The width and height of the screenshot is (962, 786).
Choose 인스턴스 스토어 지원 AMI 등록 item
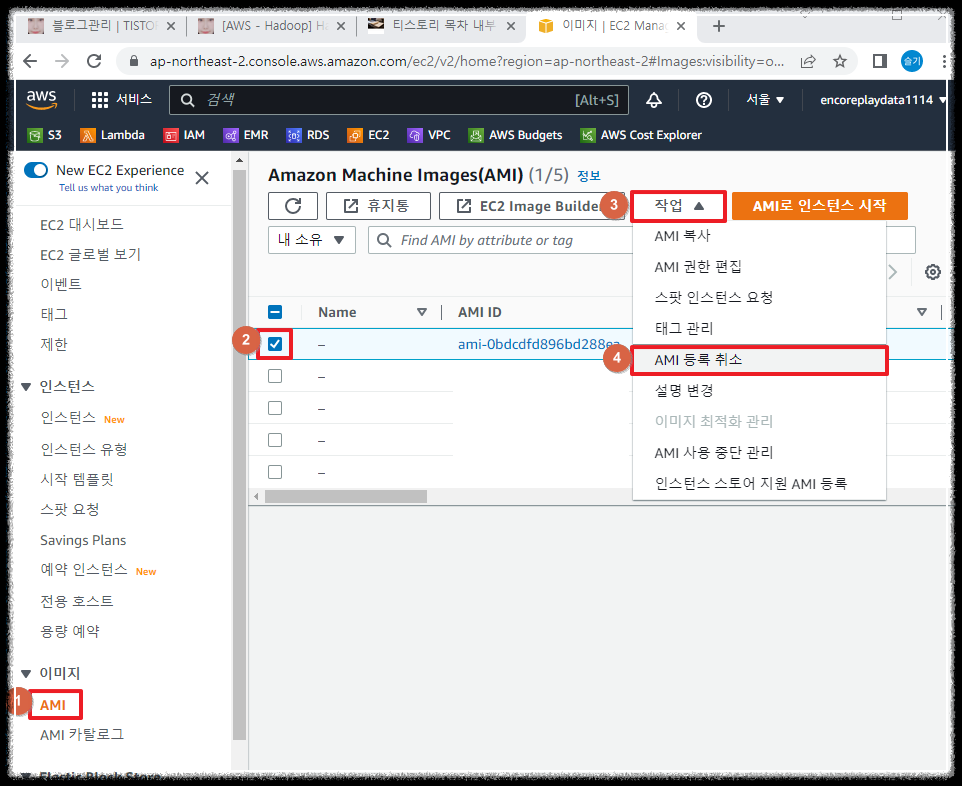759,484
